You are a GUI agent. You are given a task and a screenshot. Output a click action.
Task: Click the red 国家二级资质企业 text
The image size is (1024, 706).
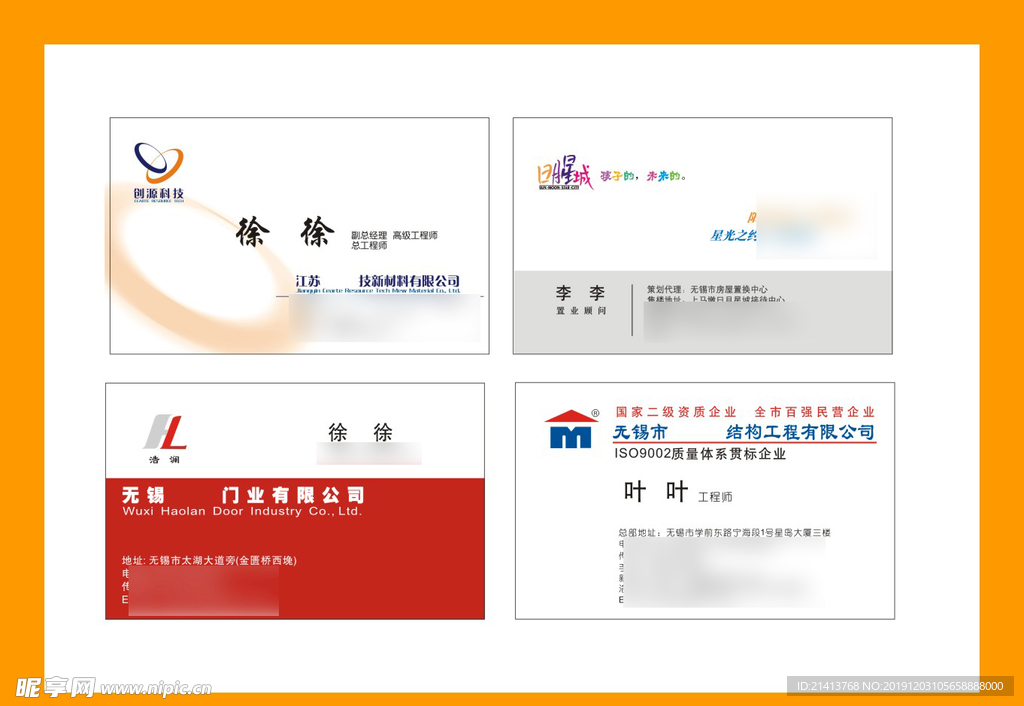pyautogui.click(x=676, y=412)
